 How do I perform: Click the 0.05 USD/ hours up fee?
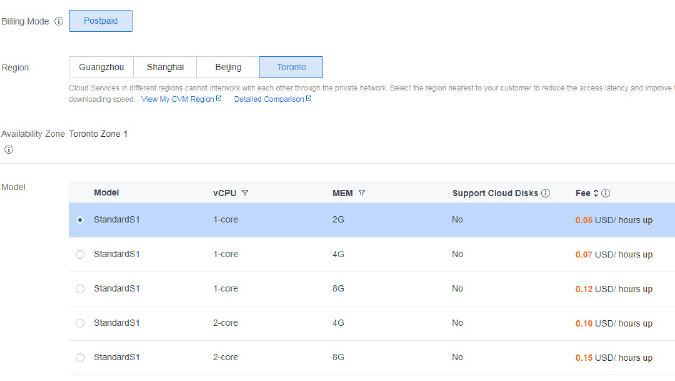coord(614,220)
